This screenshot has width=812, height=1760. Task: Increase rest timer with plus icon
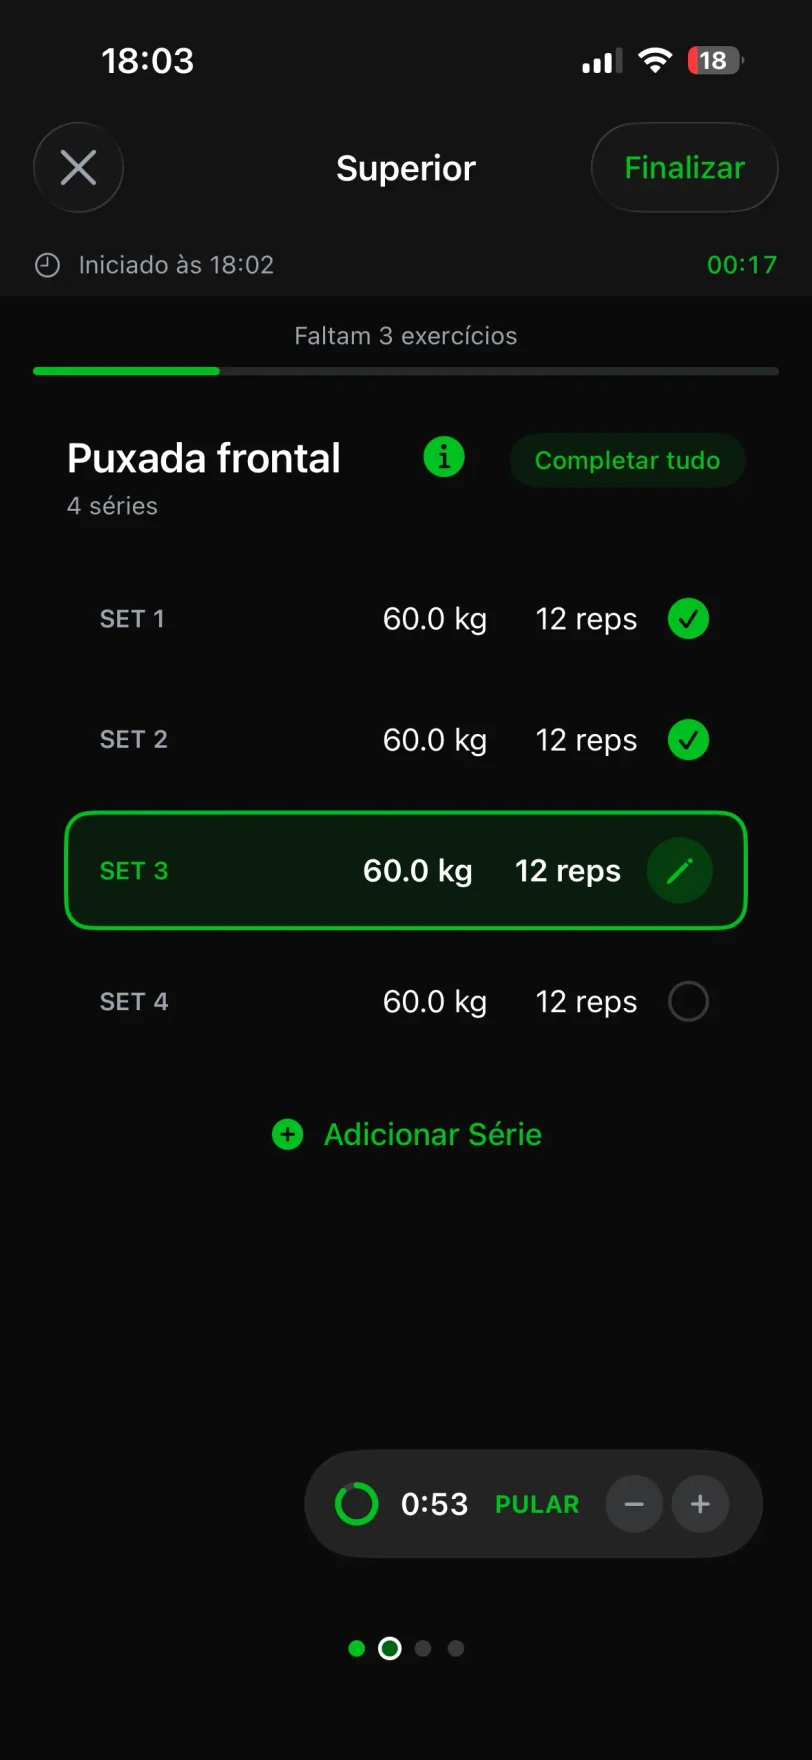click(x=700, y=1504)
